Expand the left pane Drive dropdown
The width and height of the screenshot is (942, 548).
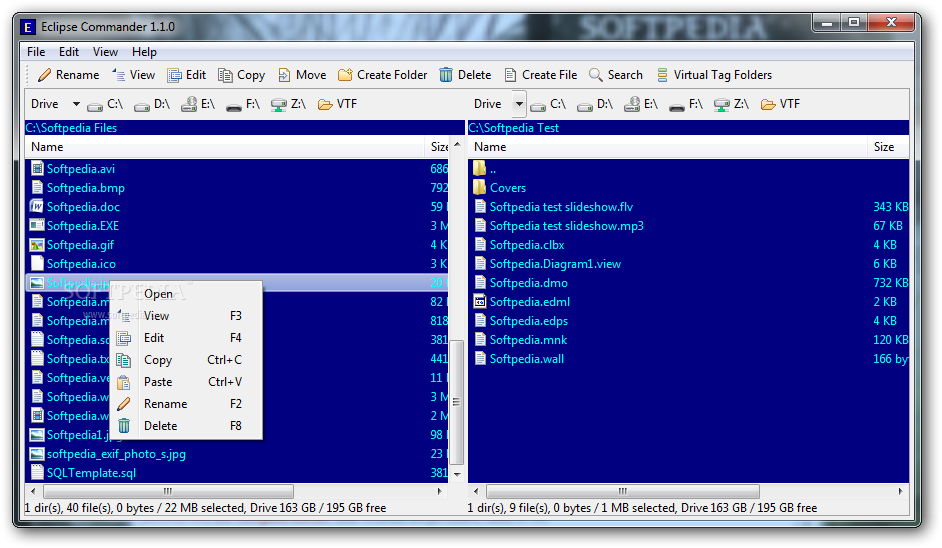tap(76, 104)
